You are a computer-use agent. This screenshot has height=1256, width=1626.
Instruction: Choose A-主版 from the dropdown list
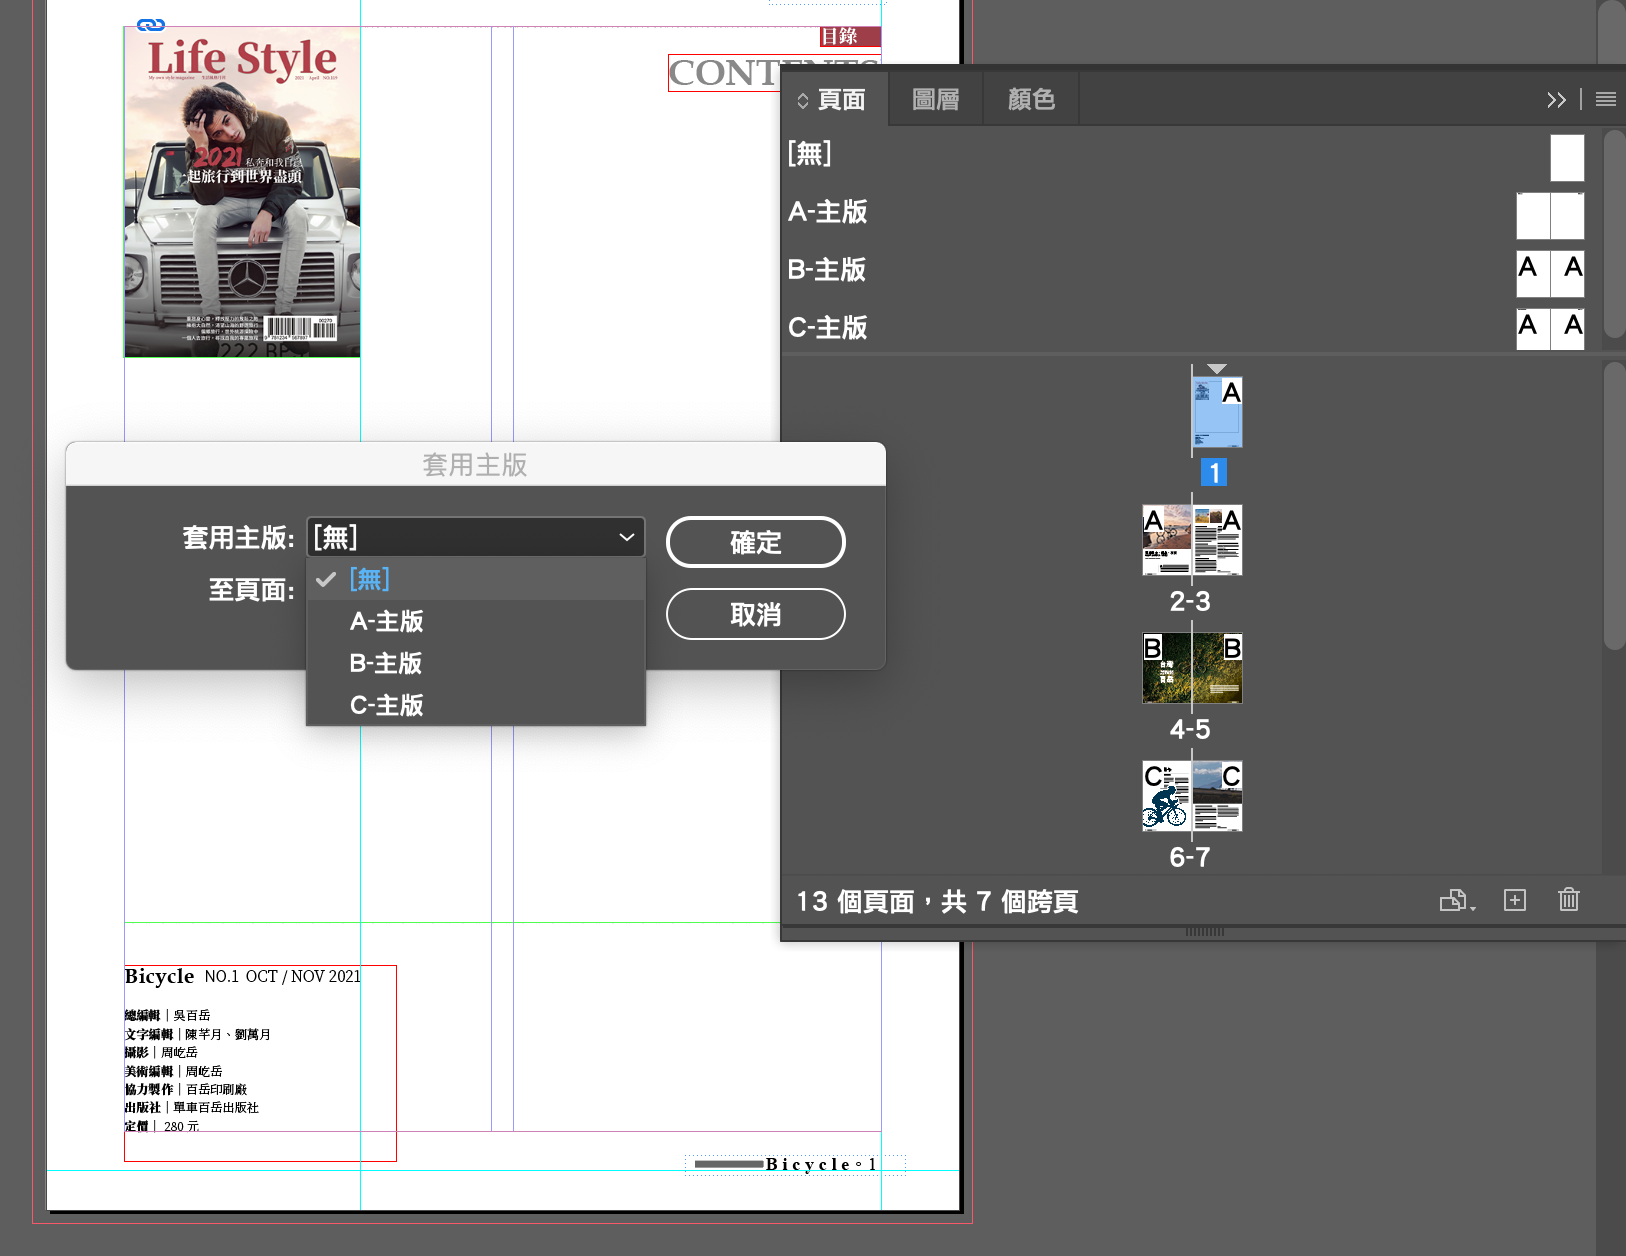point(387,621)
